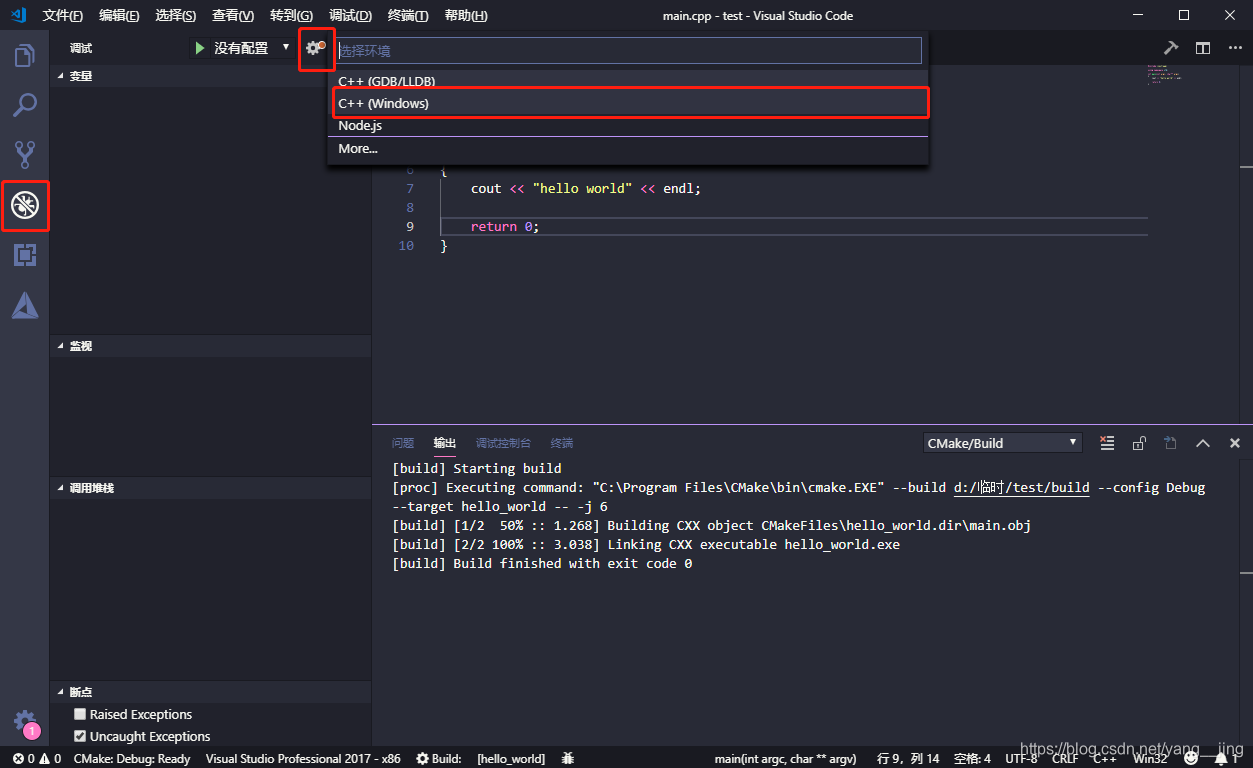Open the CMake triangle view in activity bar

click(25, 305)
